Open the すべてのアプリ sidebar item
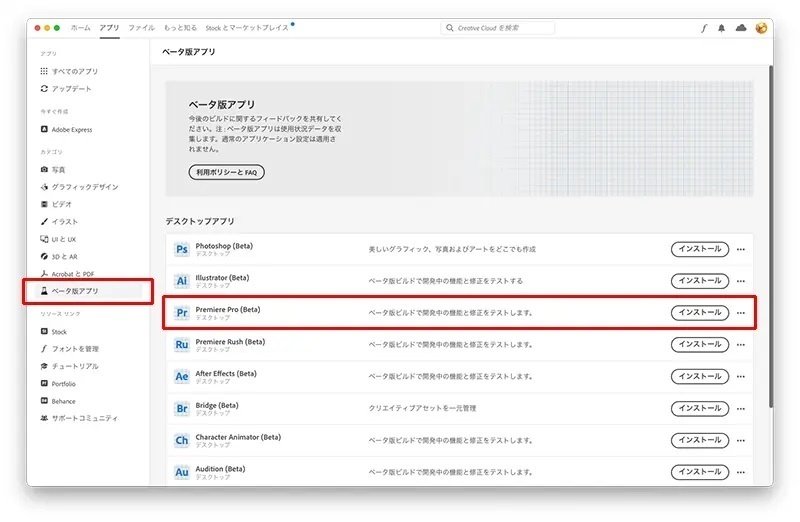 click(x=69, y=71)
